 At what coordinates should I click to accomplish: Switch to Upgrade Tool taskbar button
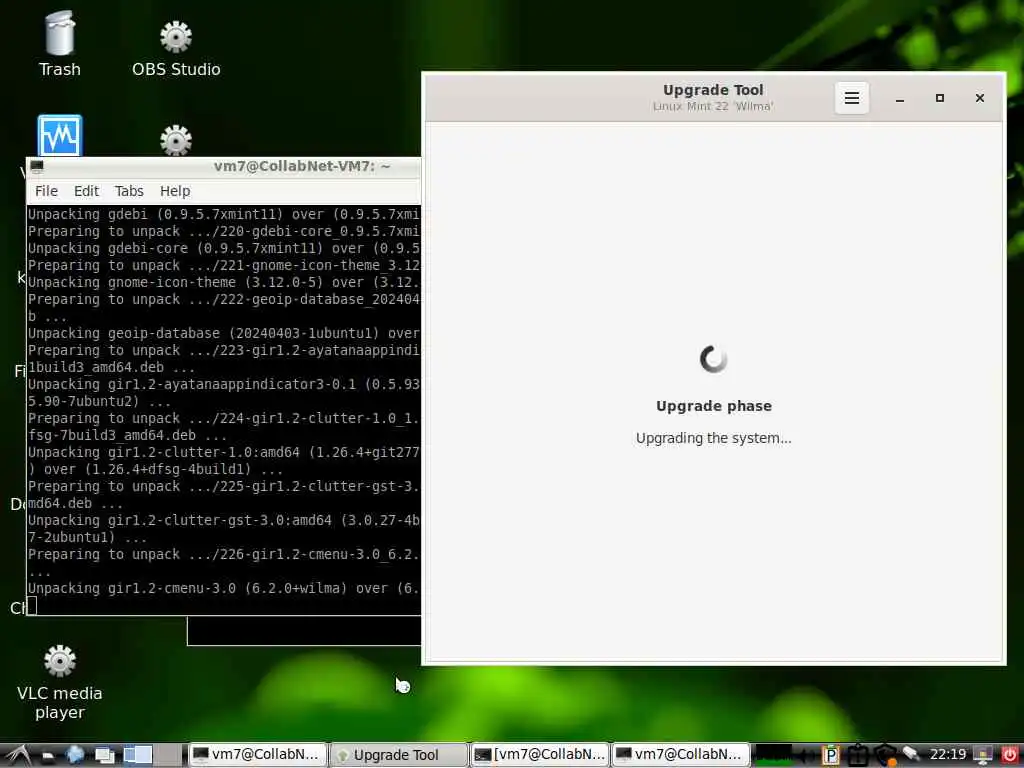[398, 755]
